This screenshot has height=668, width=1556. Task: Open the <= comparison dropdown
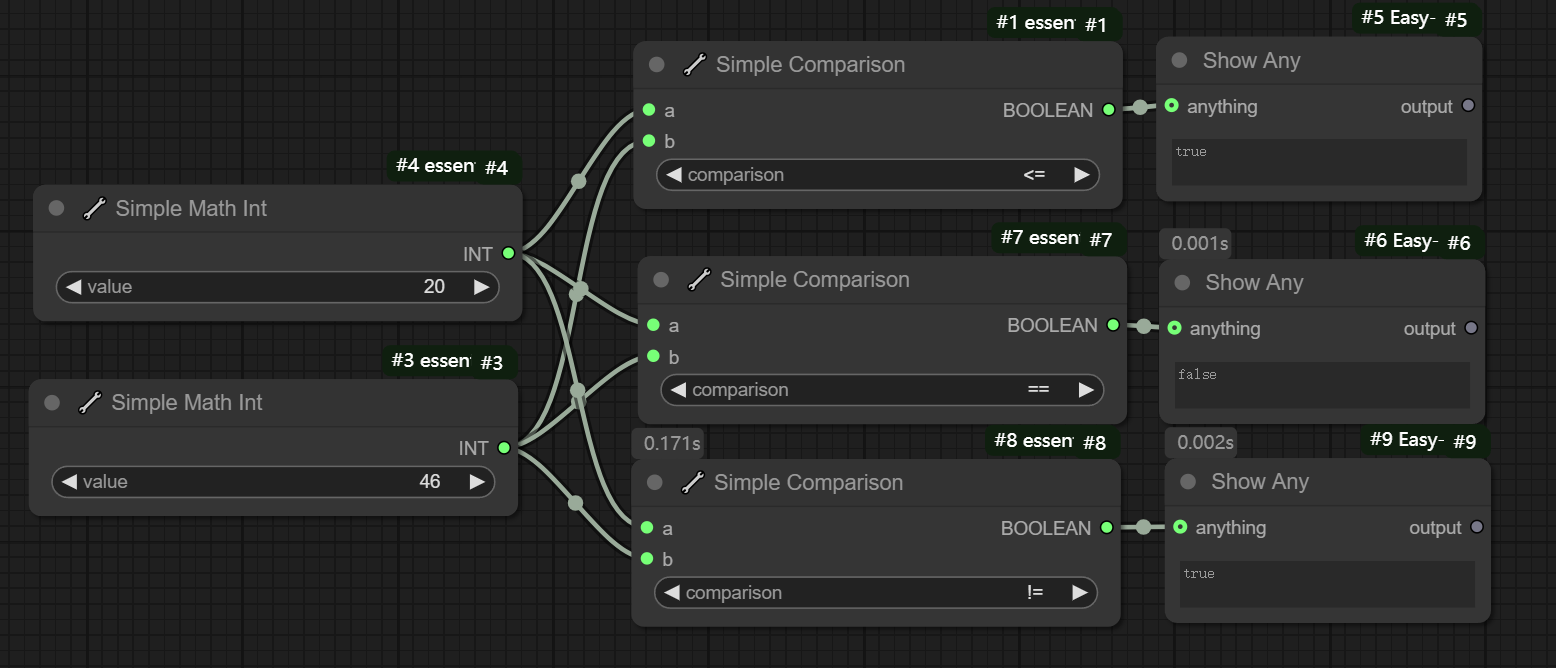(x=877, y=175)
